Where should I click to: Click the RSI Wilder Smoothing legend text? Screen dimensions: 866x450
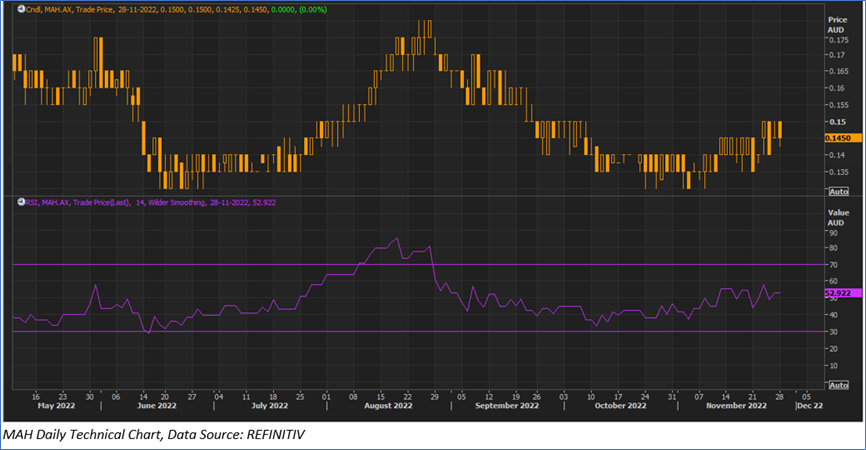(x=151, y=203)
